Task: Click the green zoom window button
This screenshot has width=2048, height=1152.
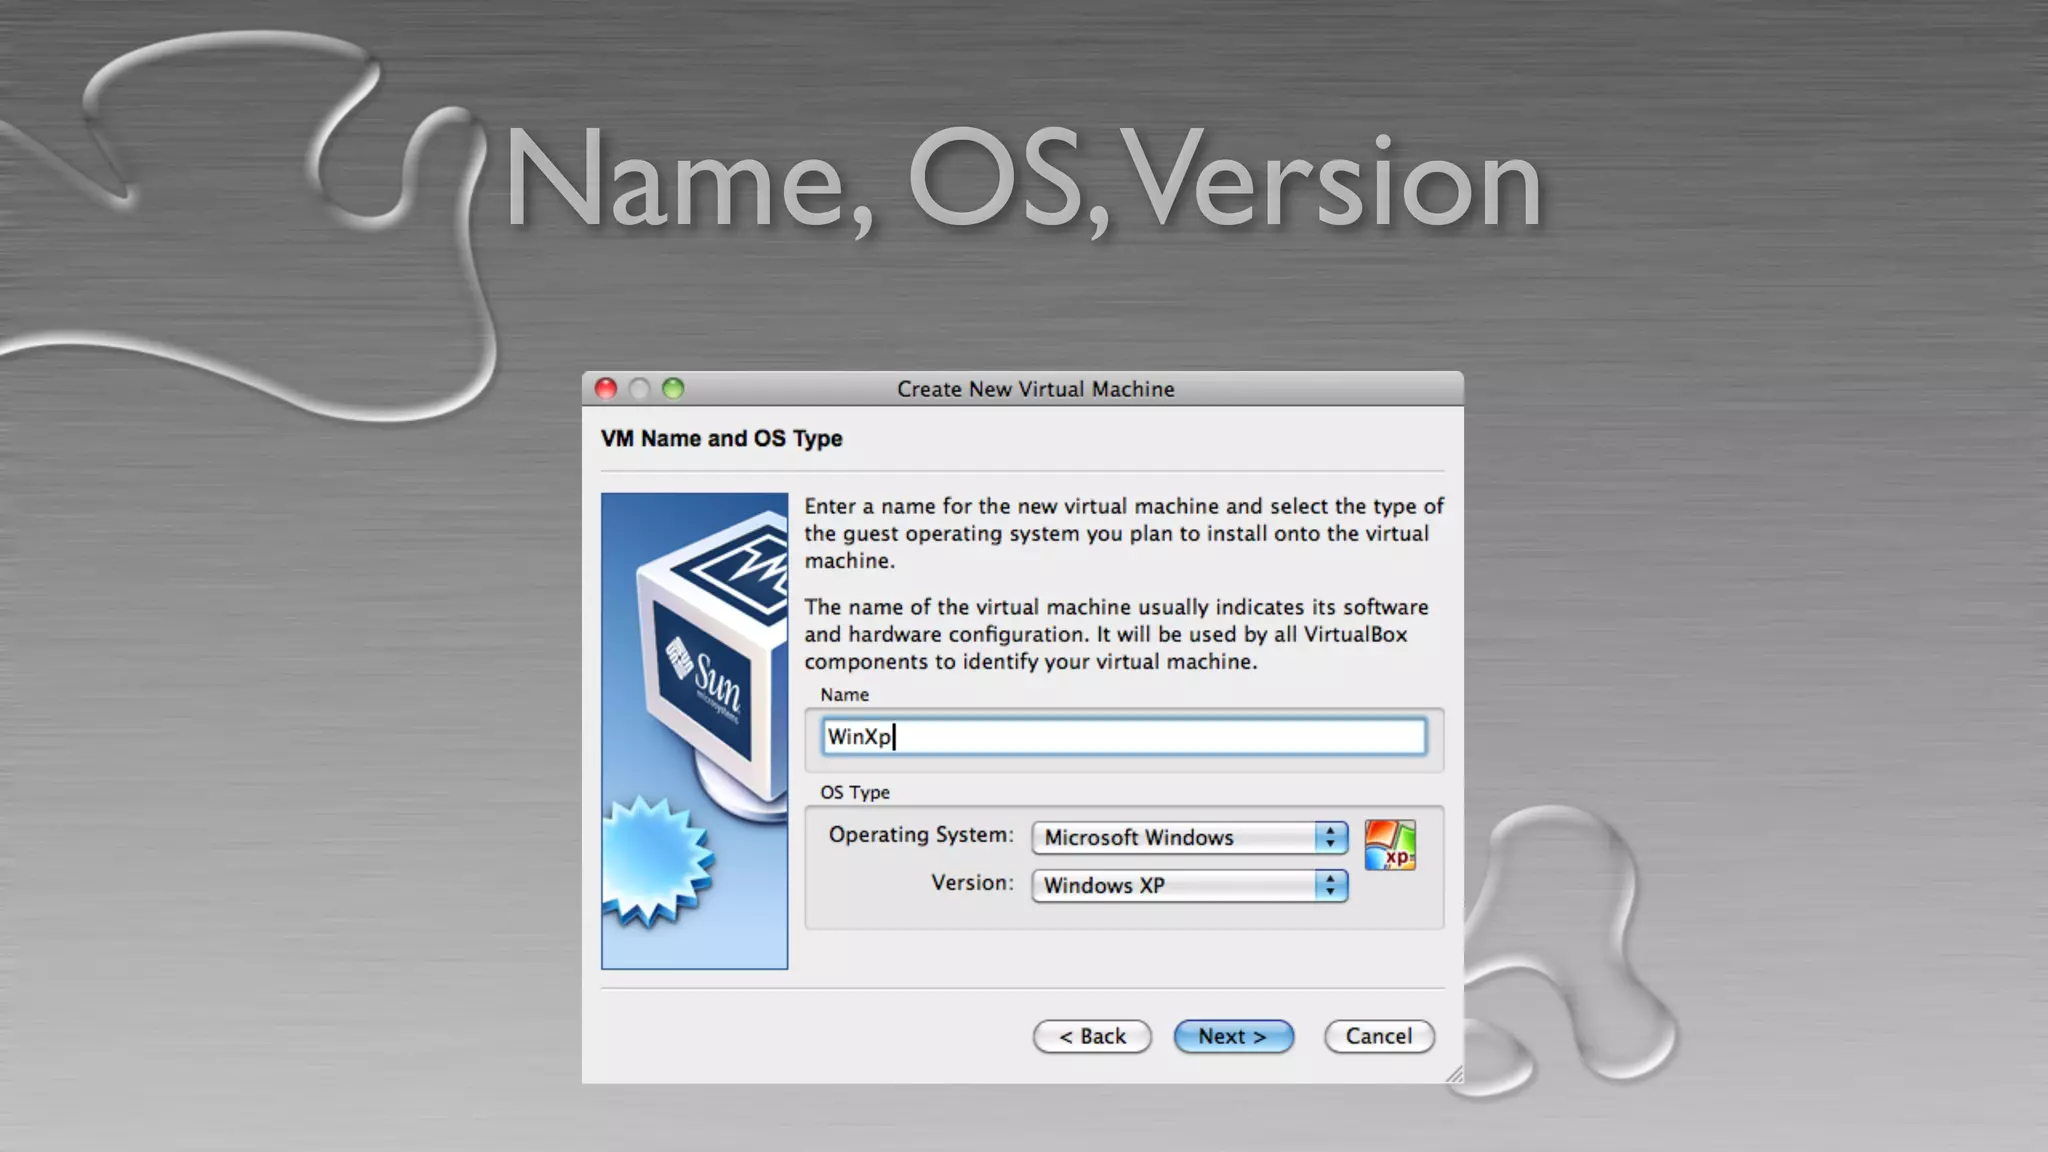Action: click(x=673, y=388)
